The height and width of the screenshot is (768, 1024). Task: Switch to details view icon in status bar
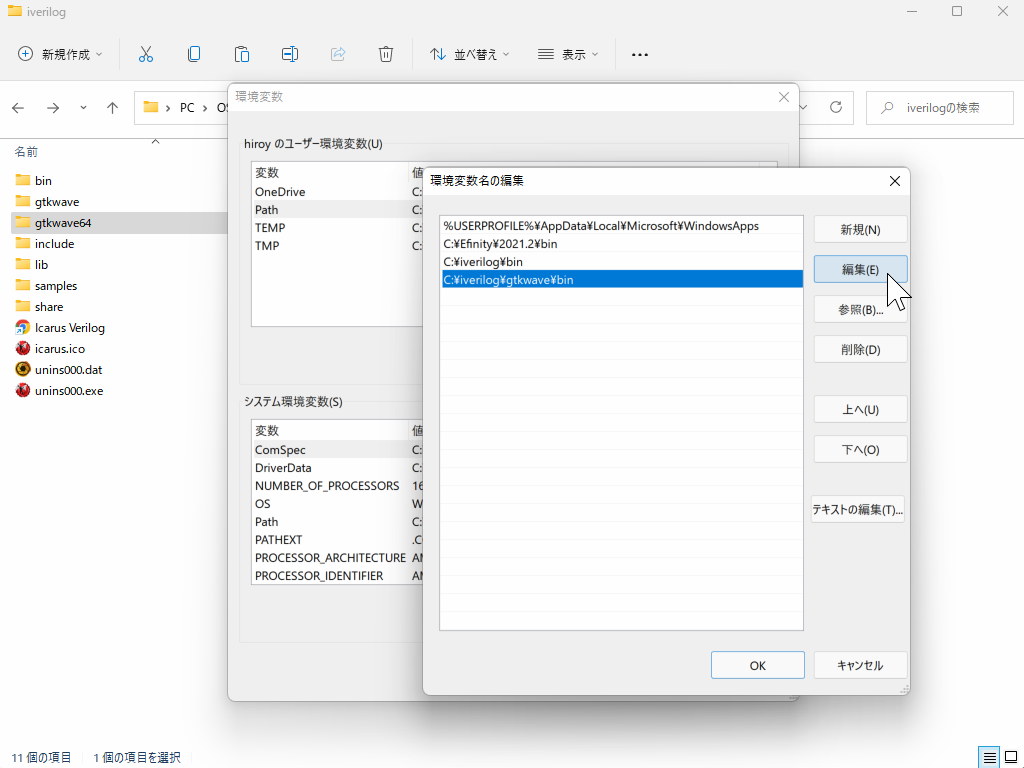[989, 758]
